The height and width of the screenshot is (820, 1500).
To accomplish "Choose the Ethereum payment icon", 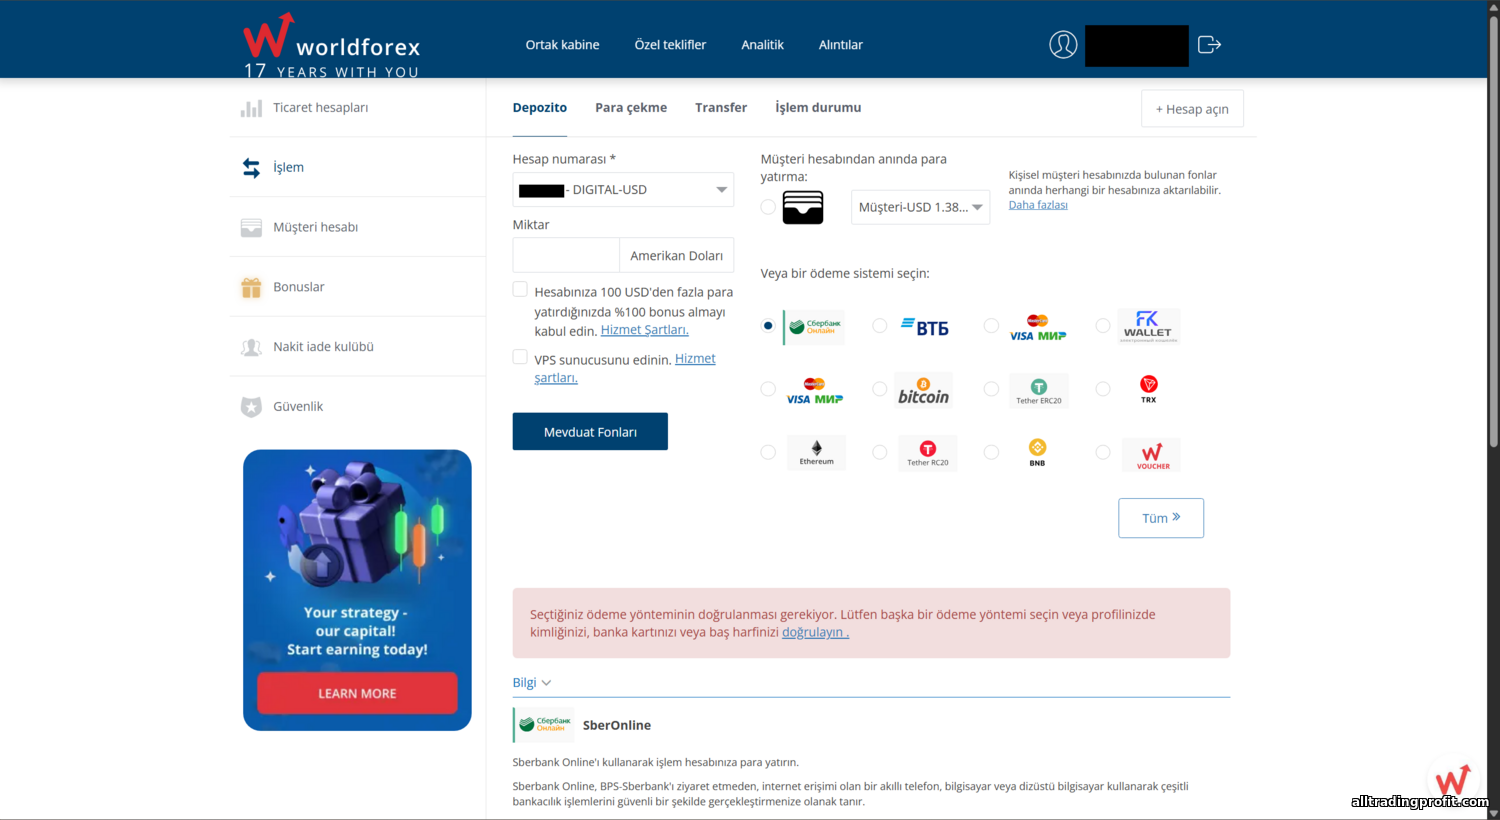I will 816,452.
